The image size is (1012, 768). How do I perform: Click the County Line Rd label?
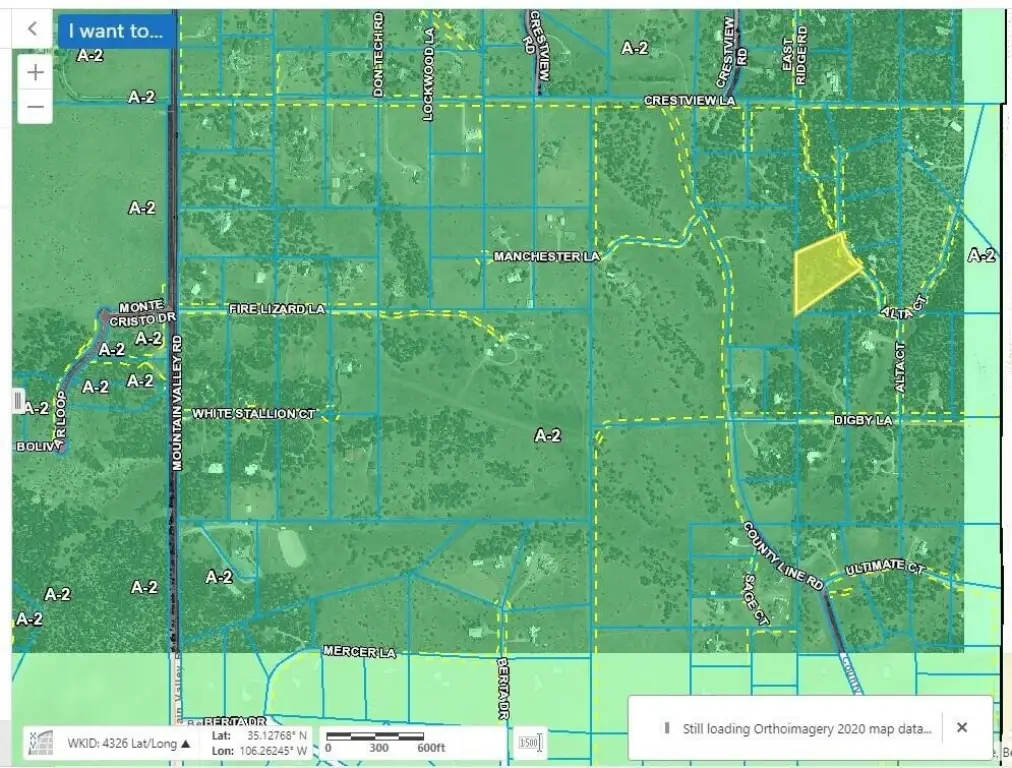pyautogui.click(x=783, y=557)
